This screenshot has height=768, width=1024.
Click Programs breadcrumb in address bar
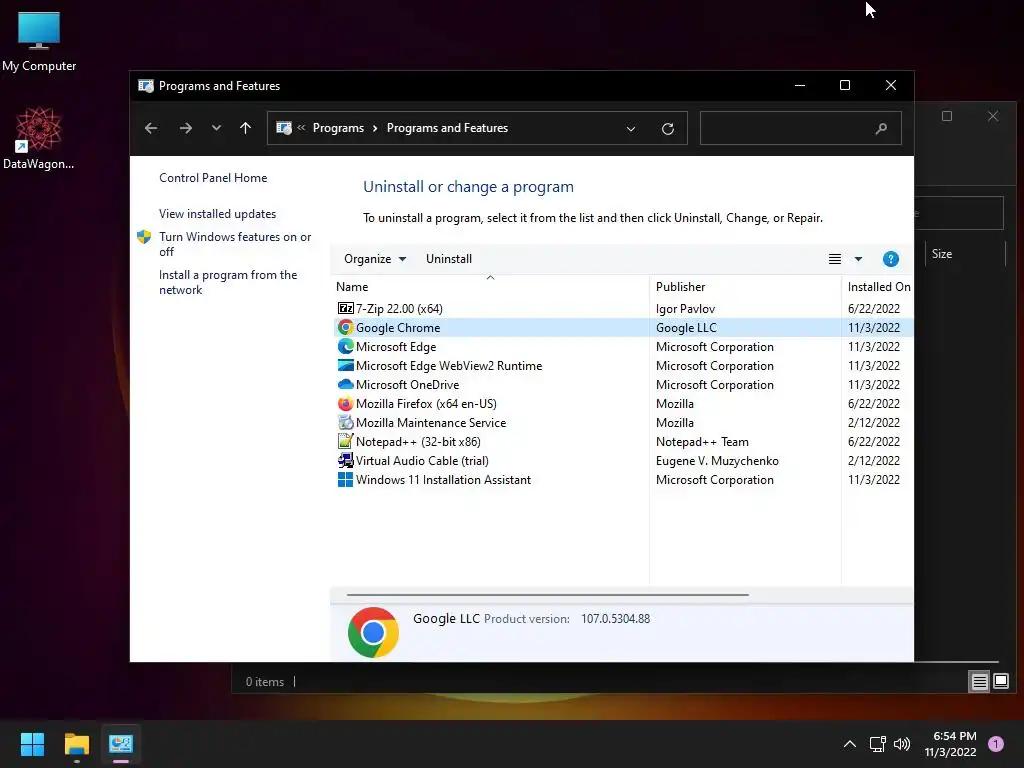tap(338, 128)
